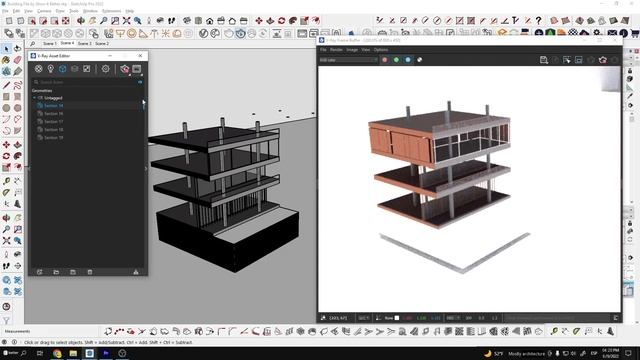Select the Rotated Rectangle tool

tap(18, 97)
